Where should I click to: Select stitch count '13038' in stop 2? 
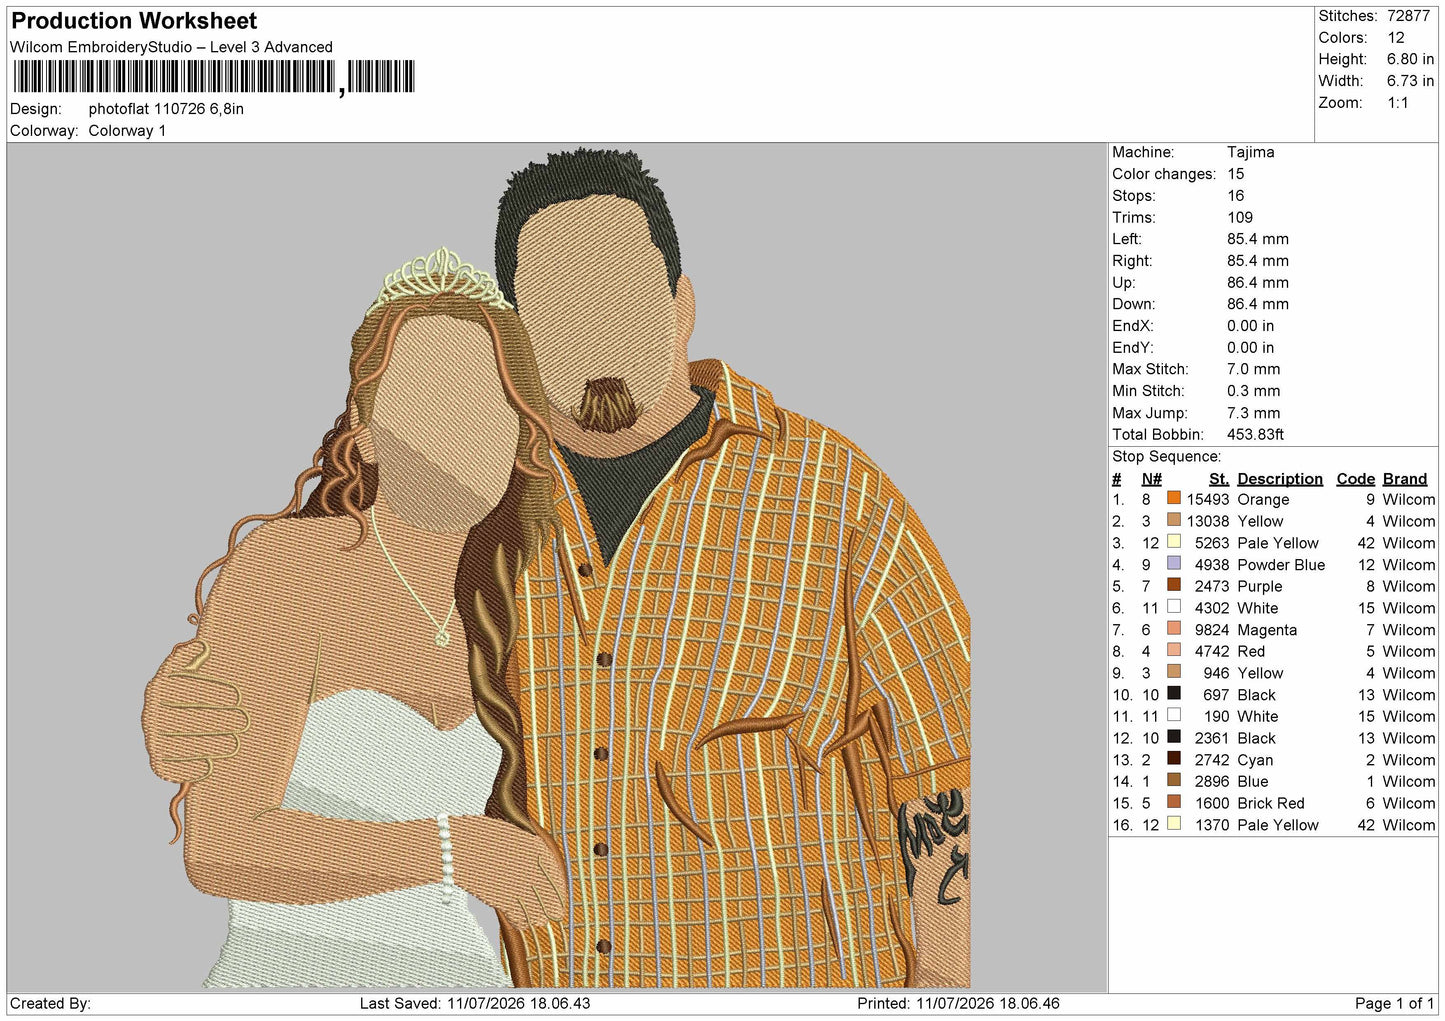tap(1208, 522)
